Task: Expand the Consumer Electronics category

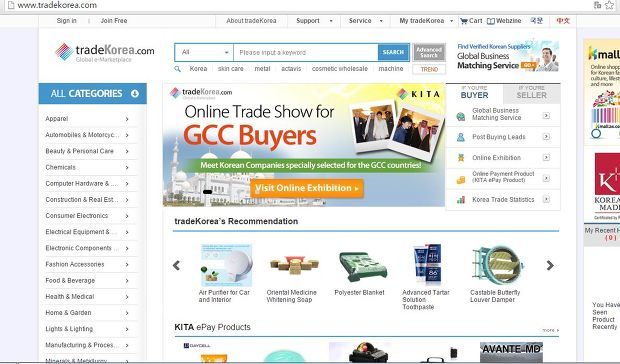Action: tap(127, 216)
